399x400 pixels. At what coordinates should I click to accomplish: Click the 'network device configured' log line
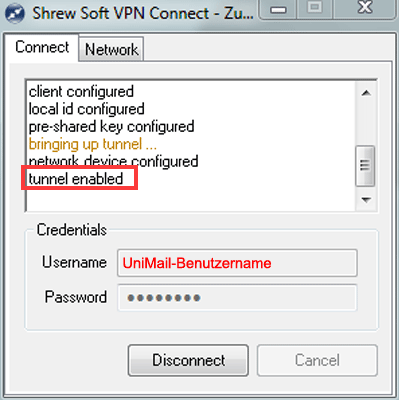point(113,161)
